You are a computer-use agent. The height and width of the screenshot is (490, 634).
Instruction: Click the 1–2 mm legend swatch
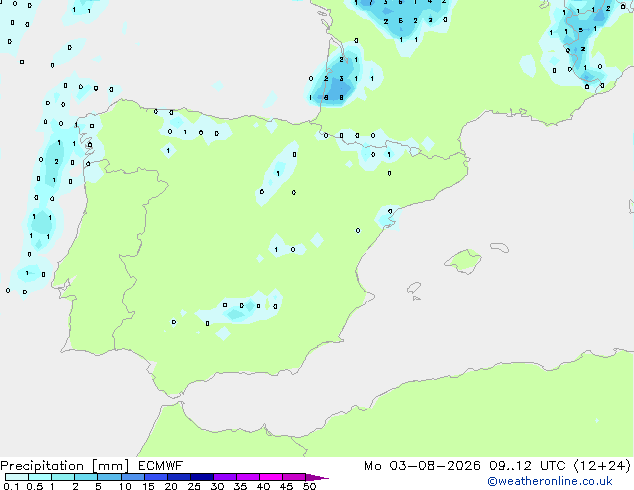pos(63,477)
